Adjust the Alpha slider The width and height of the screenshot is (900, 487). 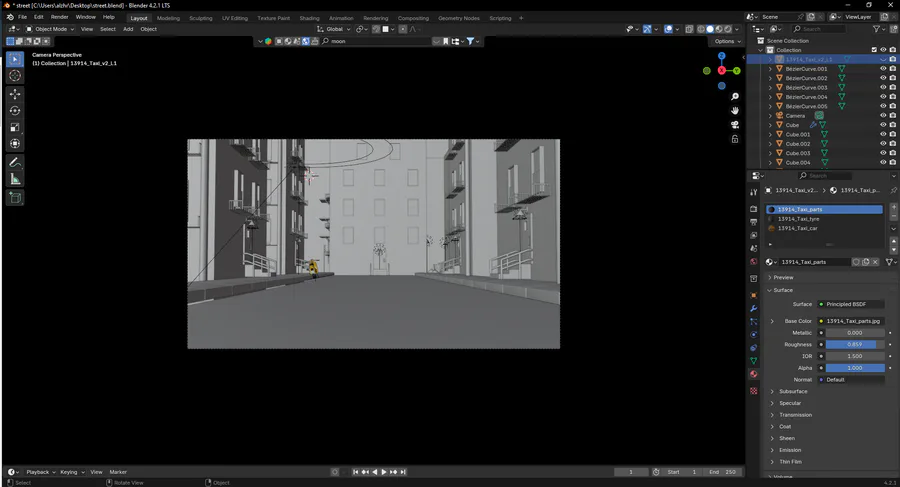tap(855, 368)
